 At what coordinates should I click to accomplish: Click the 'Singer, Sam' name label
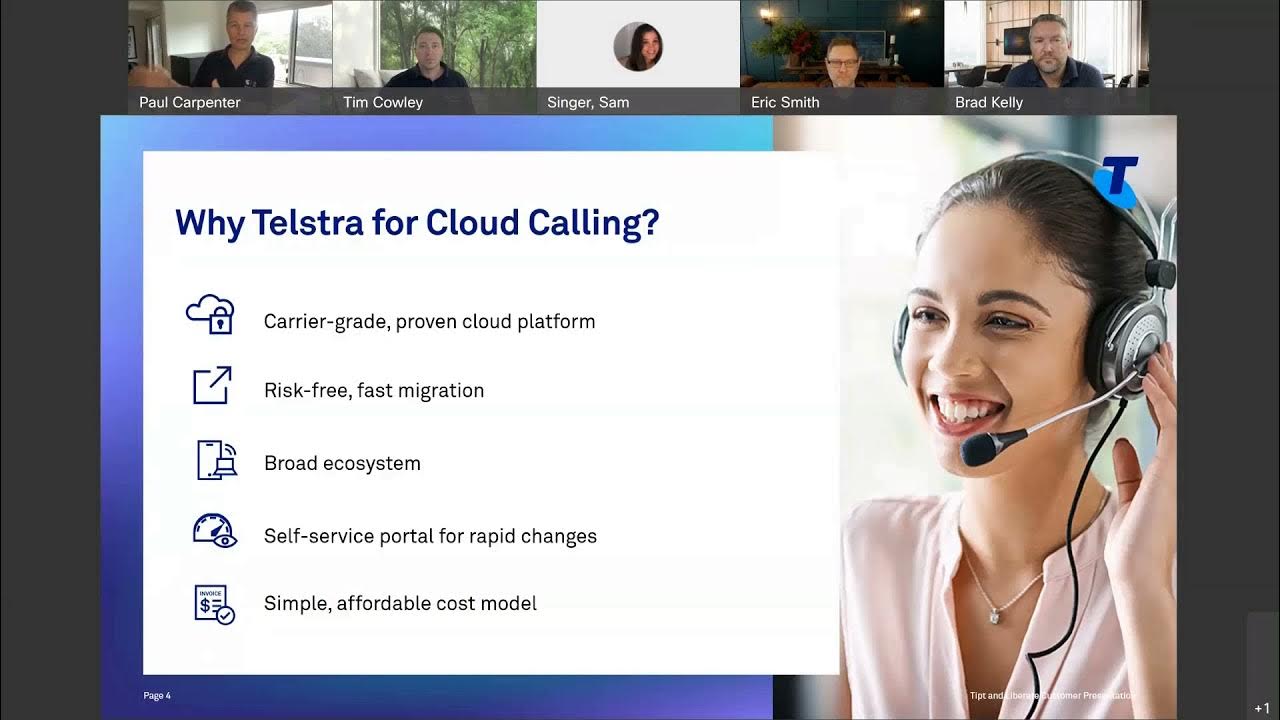pyautogui.click(x=588, y=102)
